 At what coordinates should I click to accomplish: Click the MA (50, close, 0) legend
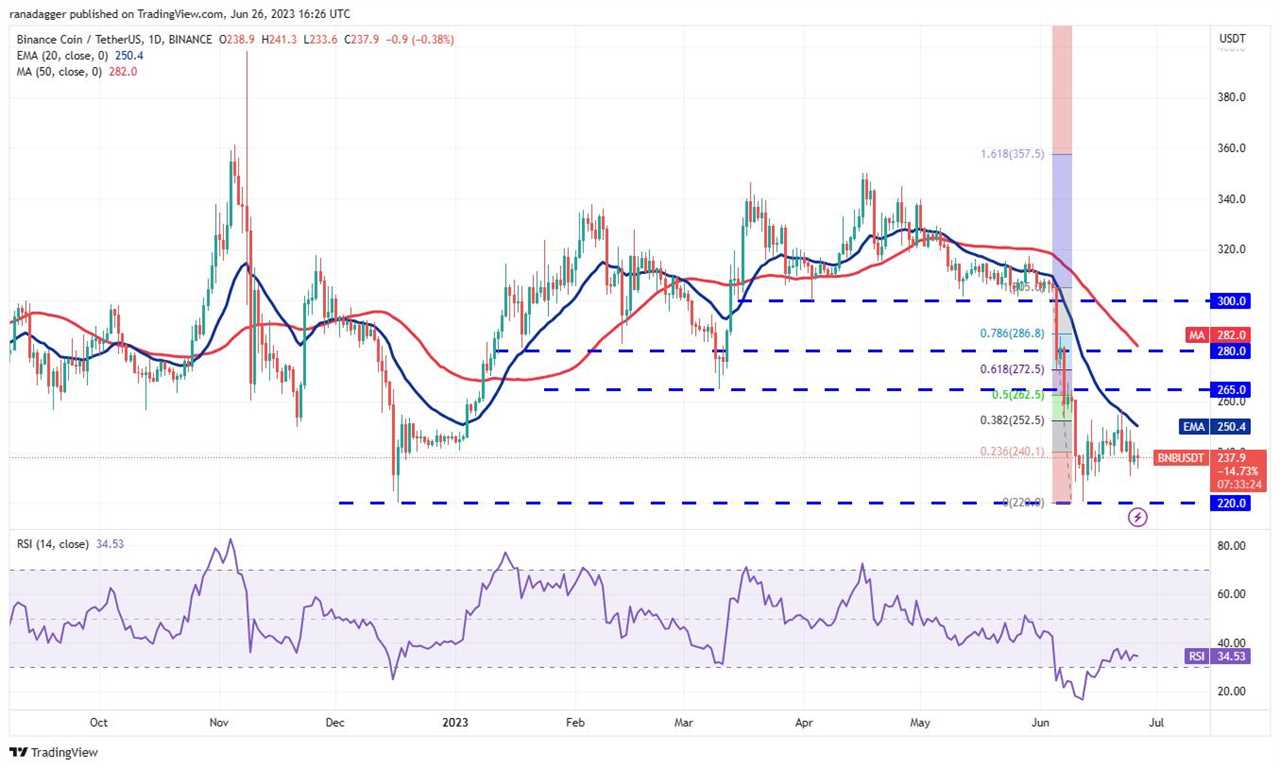[x=76, y=72]
